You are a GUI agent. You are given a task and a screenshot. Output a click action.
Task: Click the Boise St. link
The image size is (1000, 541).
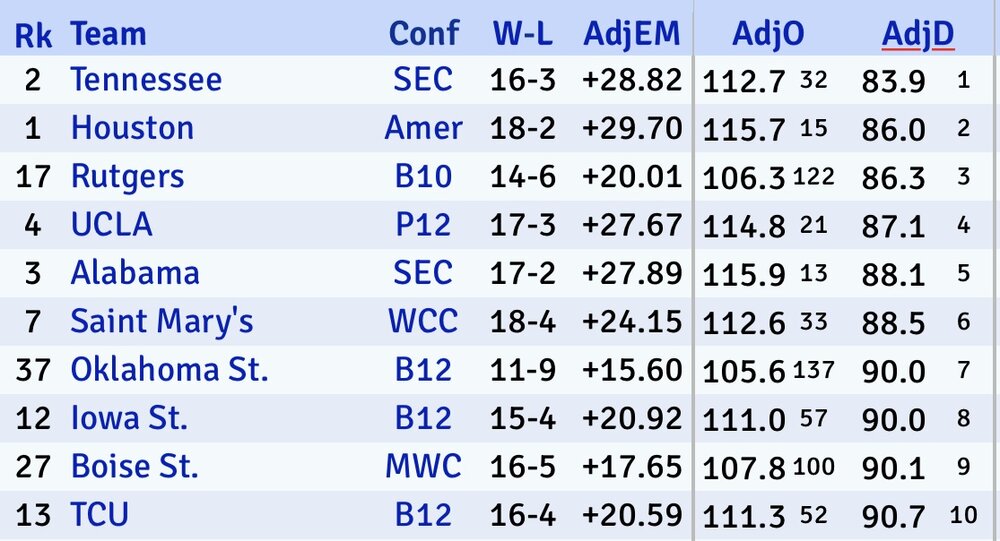coord(134,466)
